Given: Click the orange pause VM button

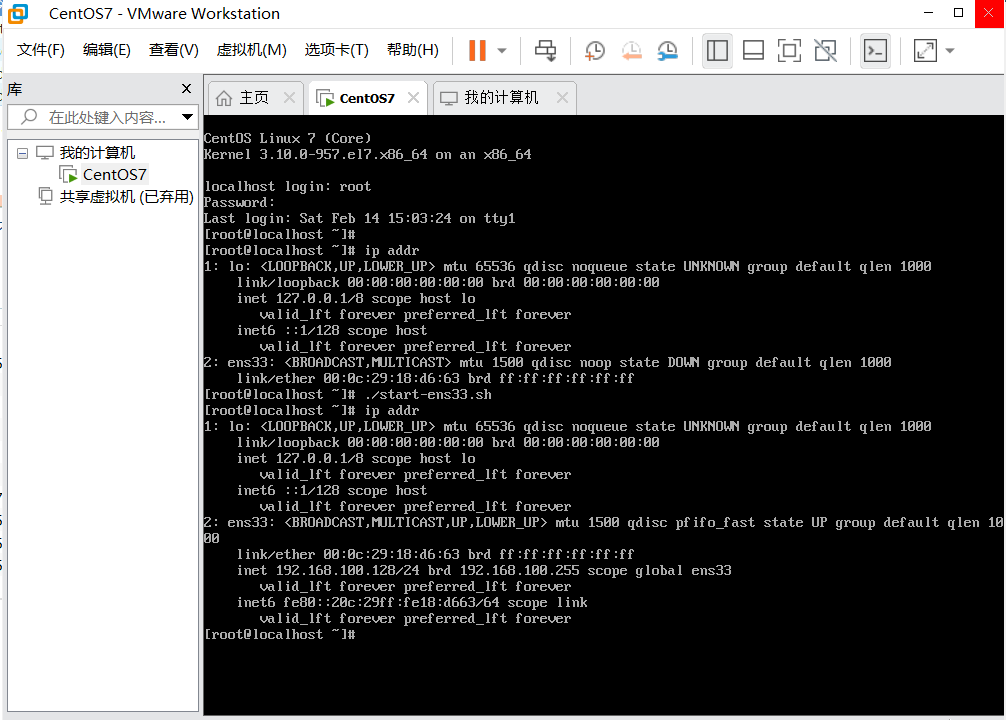Looking at the screenshot, I should [x=477, y=50].
